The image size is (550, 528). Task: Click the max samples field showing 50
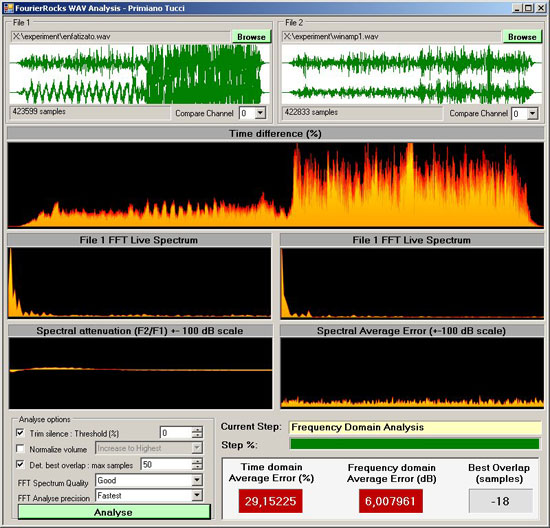point(166,464)
